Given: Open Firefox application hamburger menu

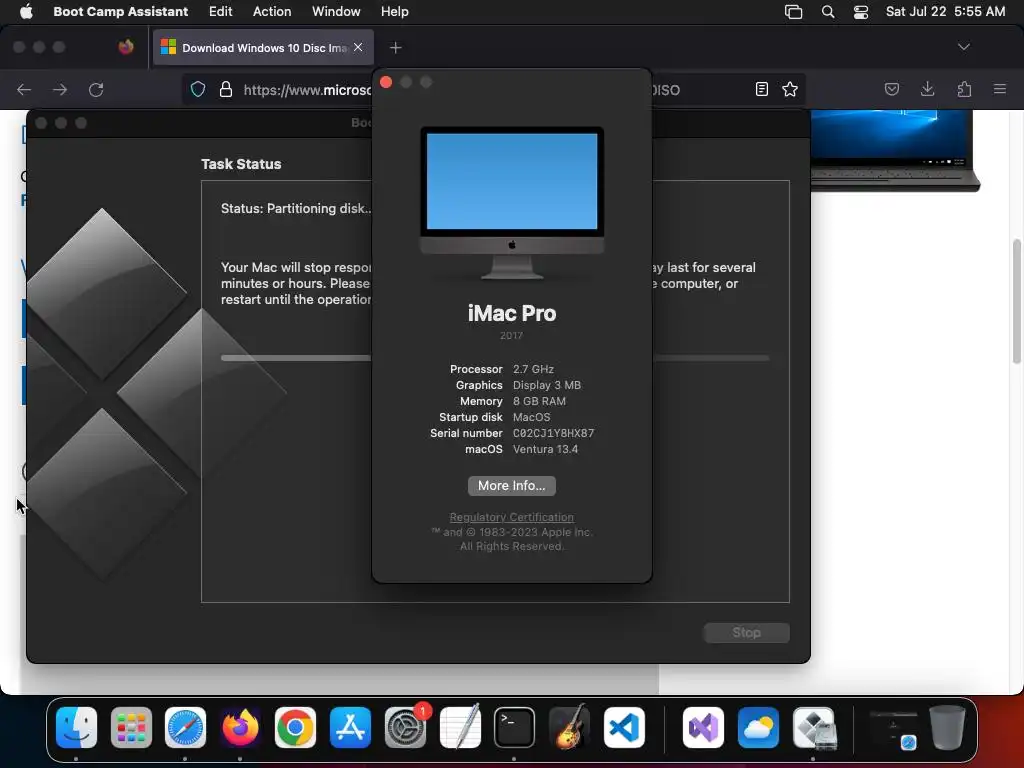Looking at the screenshot, I should click(1000, 89).
